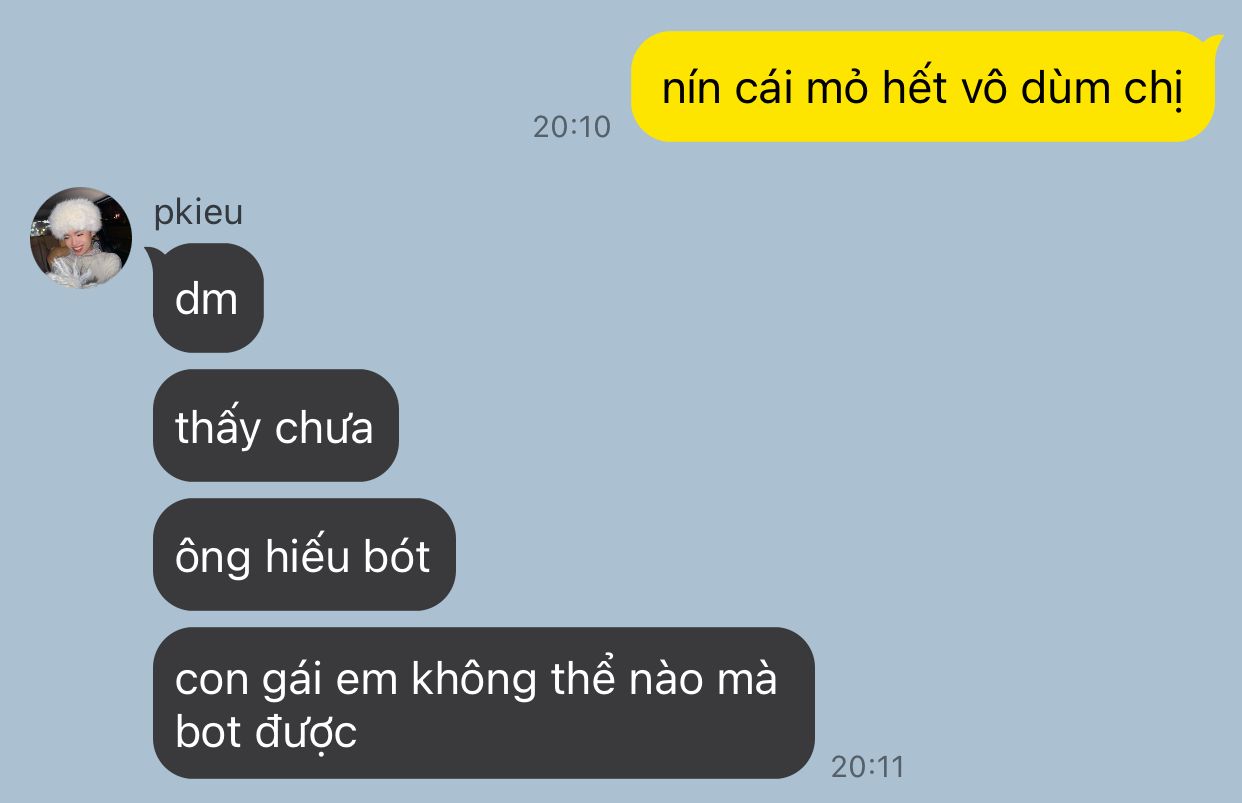
Task: Open pkieu's profile picture avatar
Action: pos(81,238)
